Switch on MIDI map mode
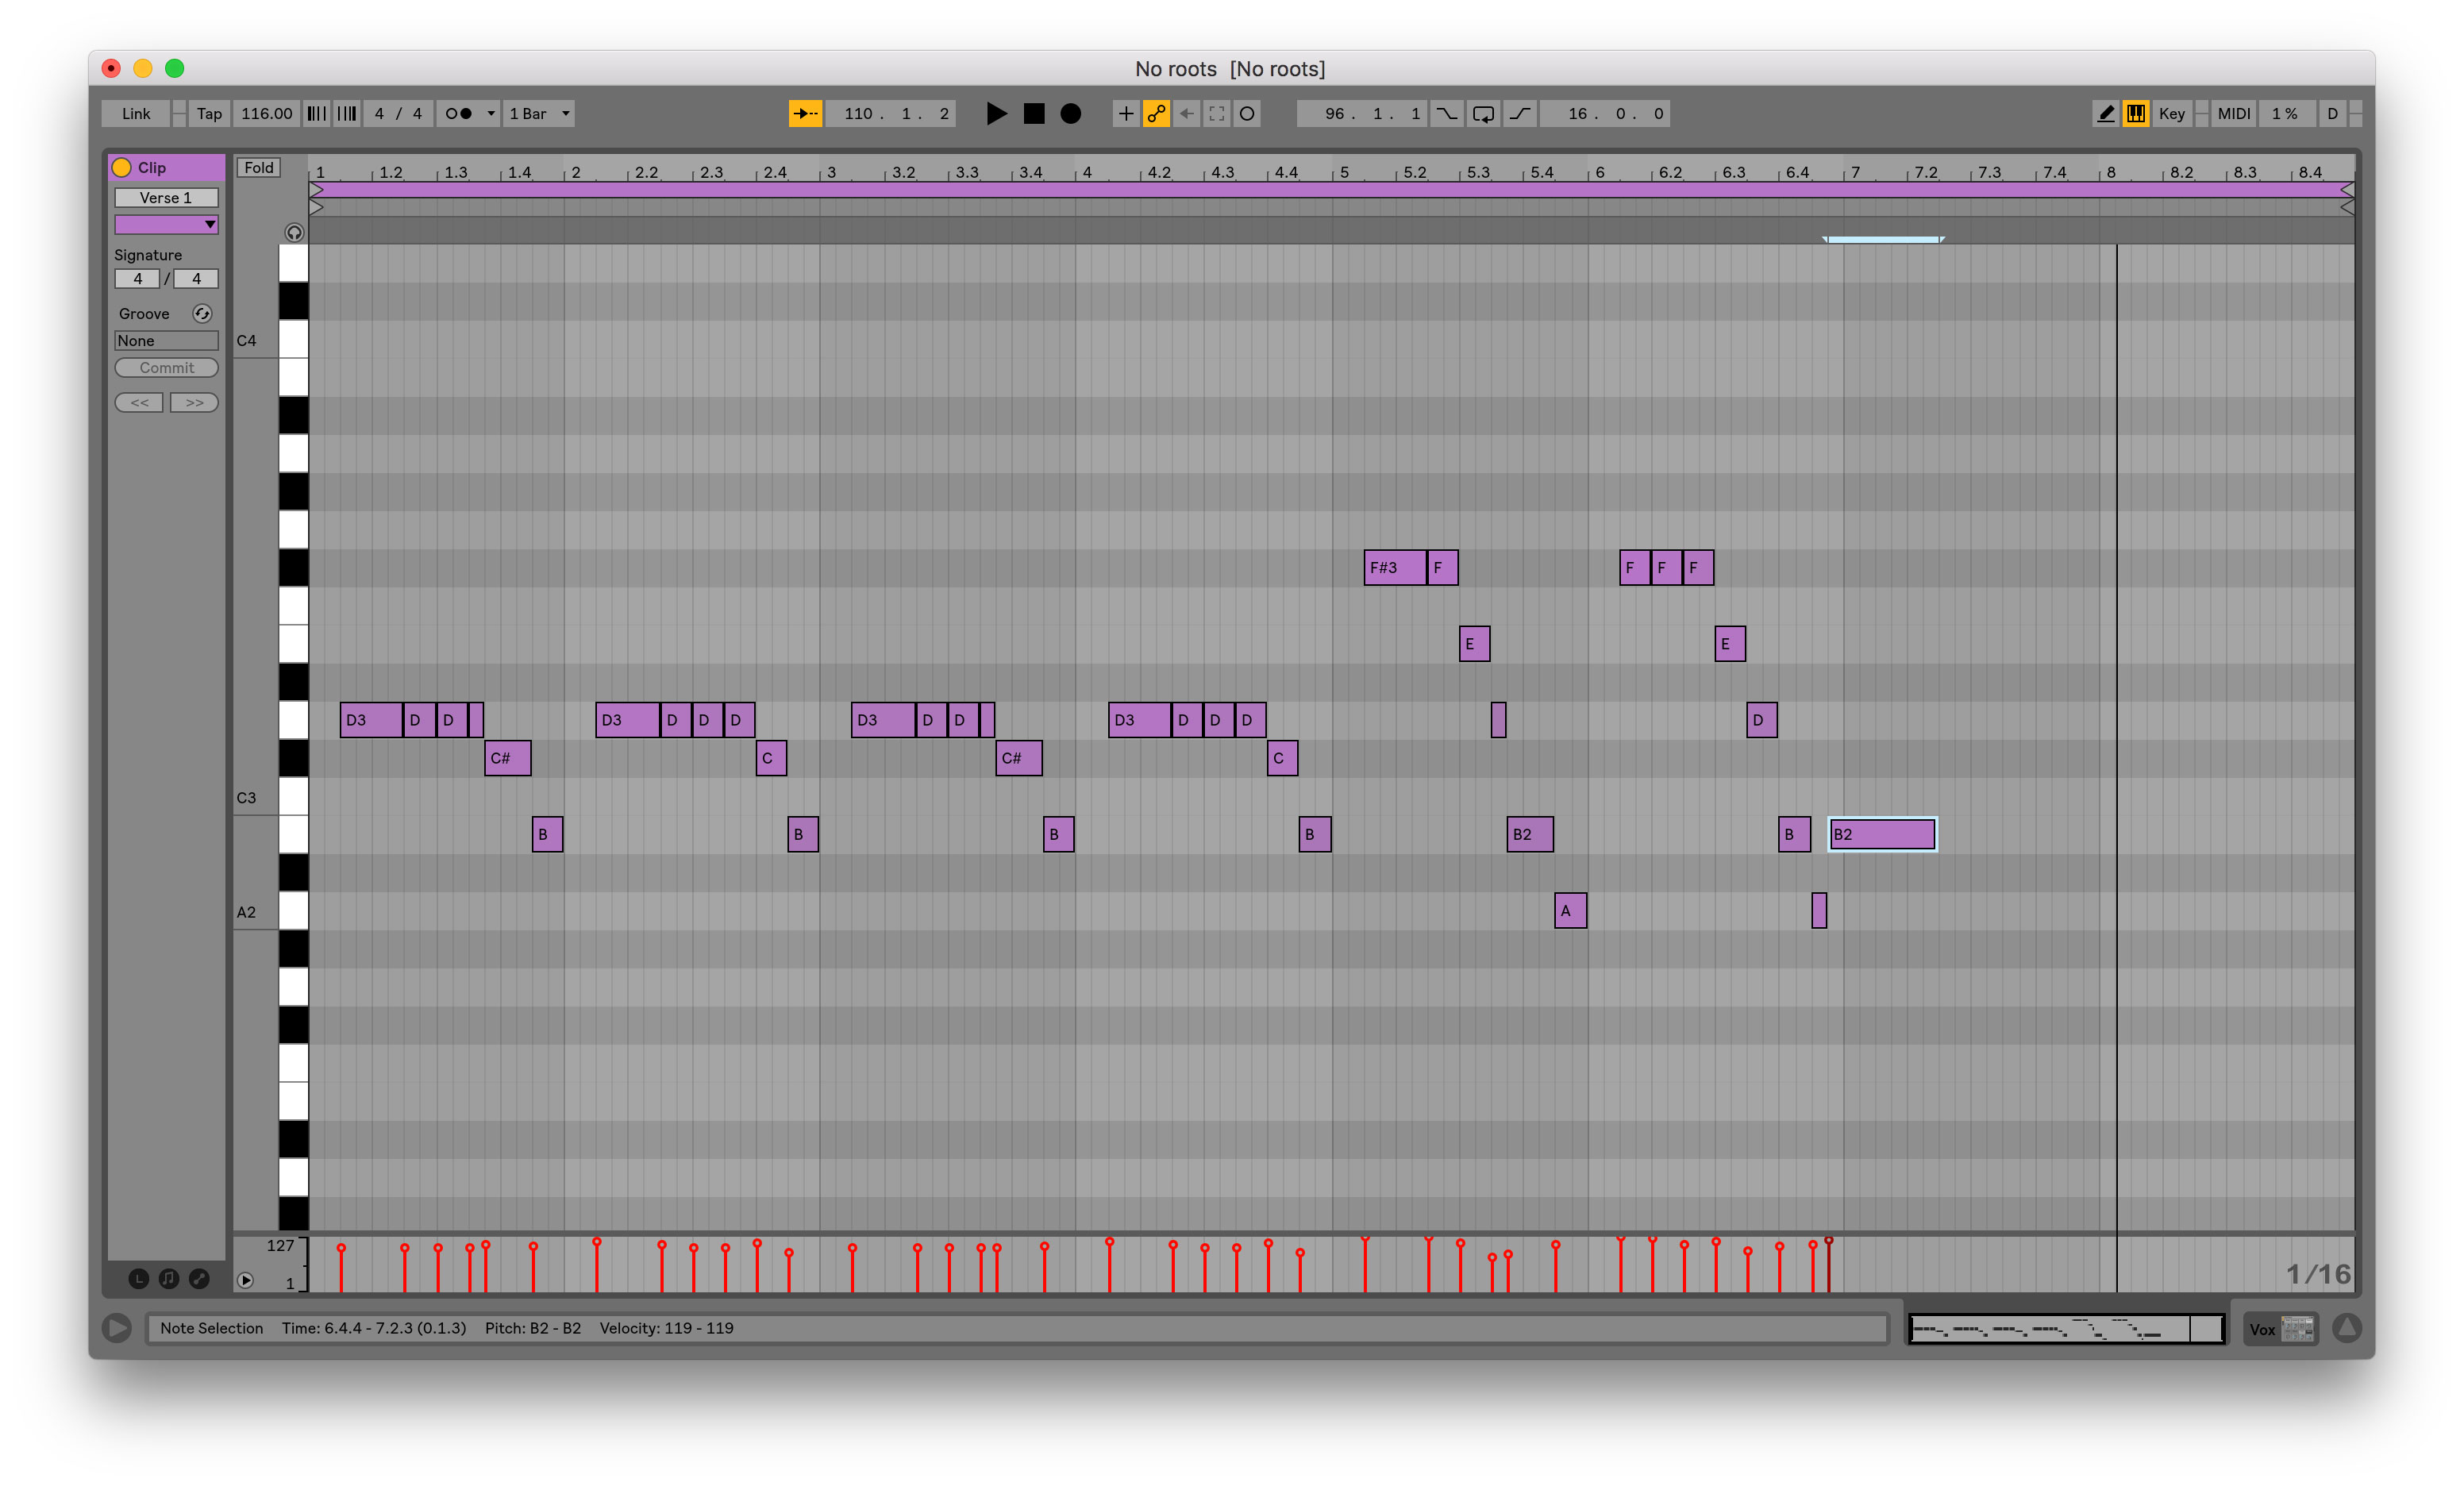This screenshot has height=1486, width=2464. pos(2233,114)
